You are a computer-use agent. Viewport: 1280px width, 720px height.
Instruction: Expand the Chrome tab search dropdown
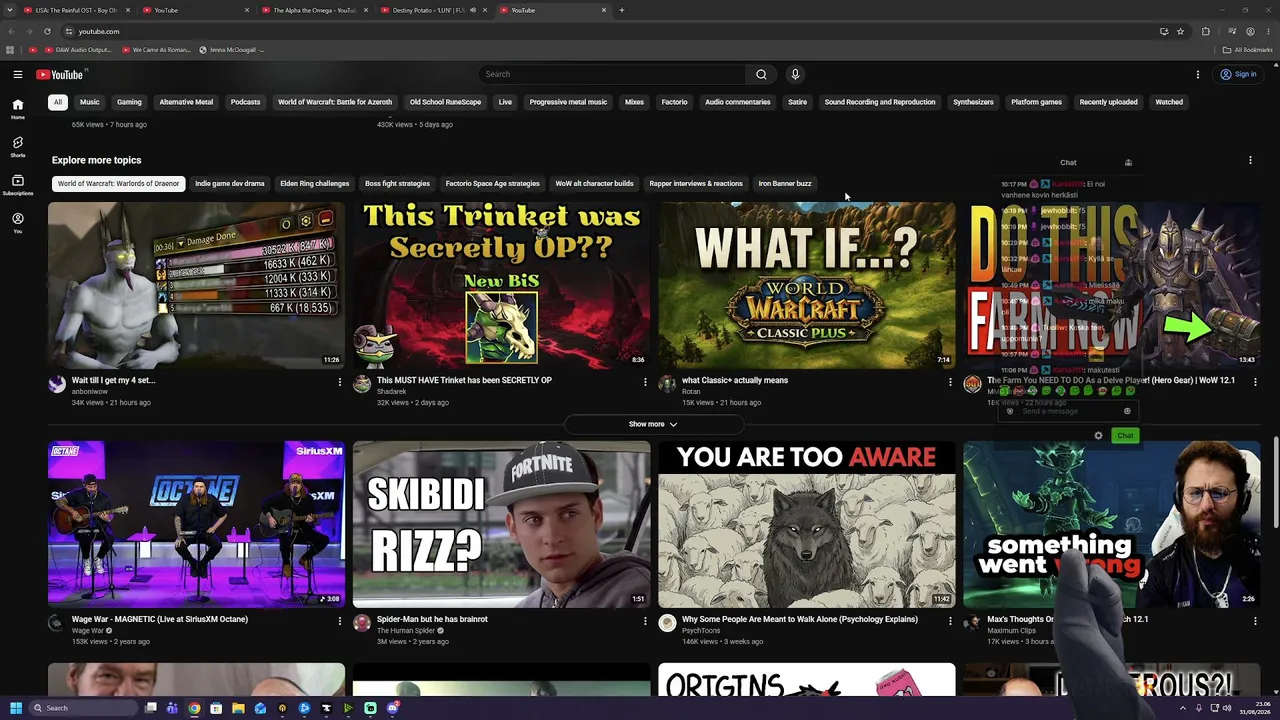tap(11, 10)
